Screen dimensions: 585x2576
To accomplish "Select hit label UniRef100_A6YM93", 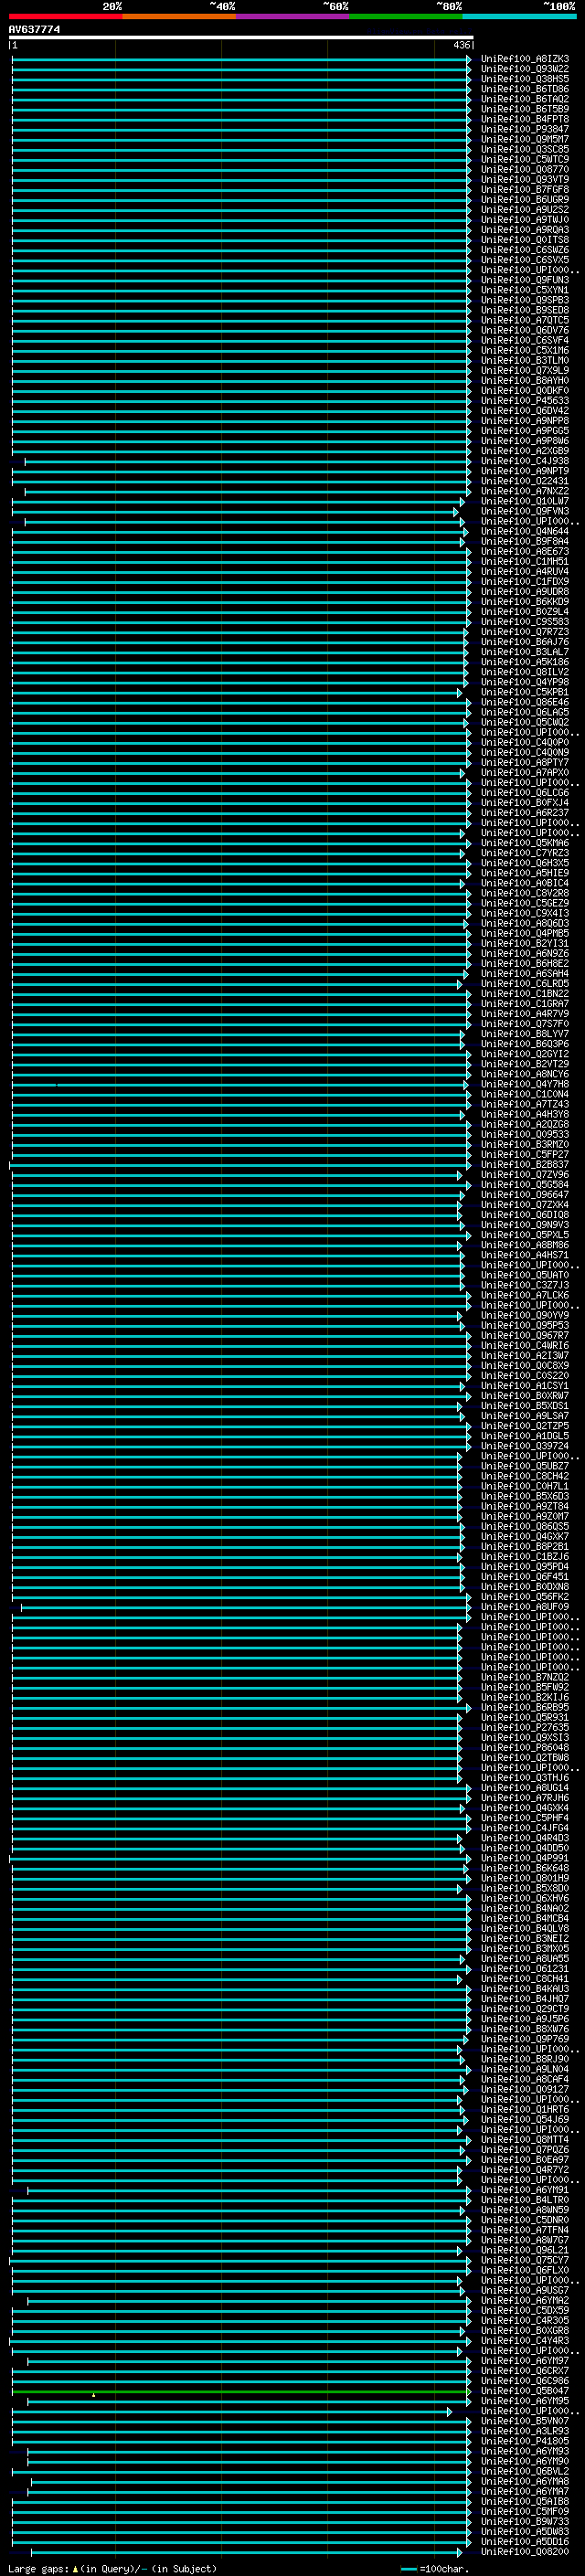I will click(x=525, y=2450).
